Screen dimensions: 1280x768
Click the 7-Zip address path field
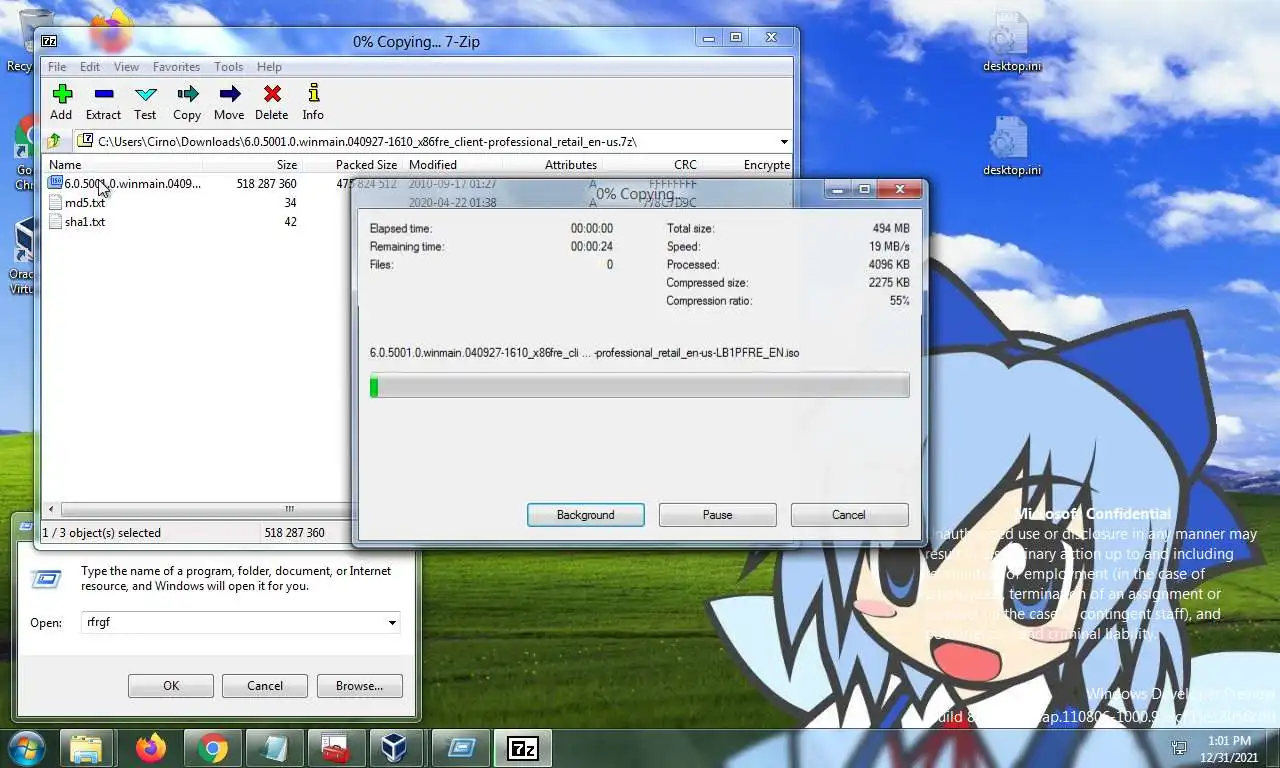[x=433, y=141]
